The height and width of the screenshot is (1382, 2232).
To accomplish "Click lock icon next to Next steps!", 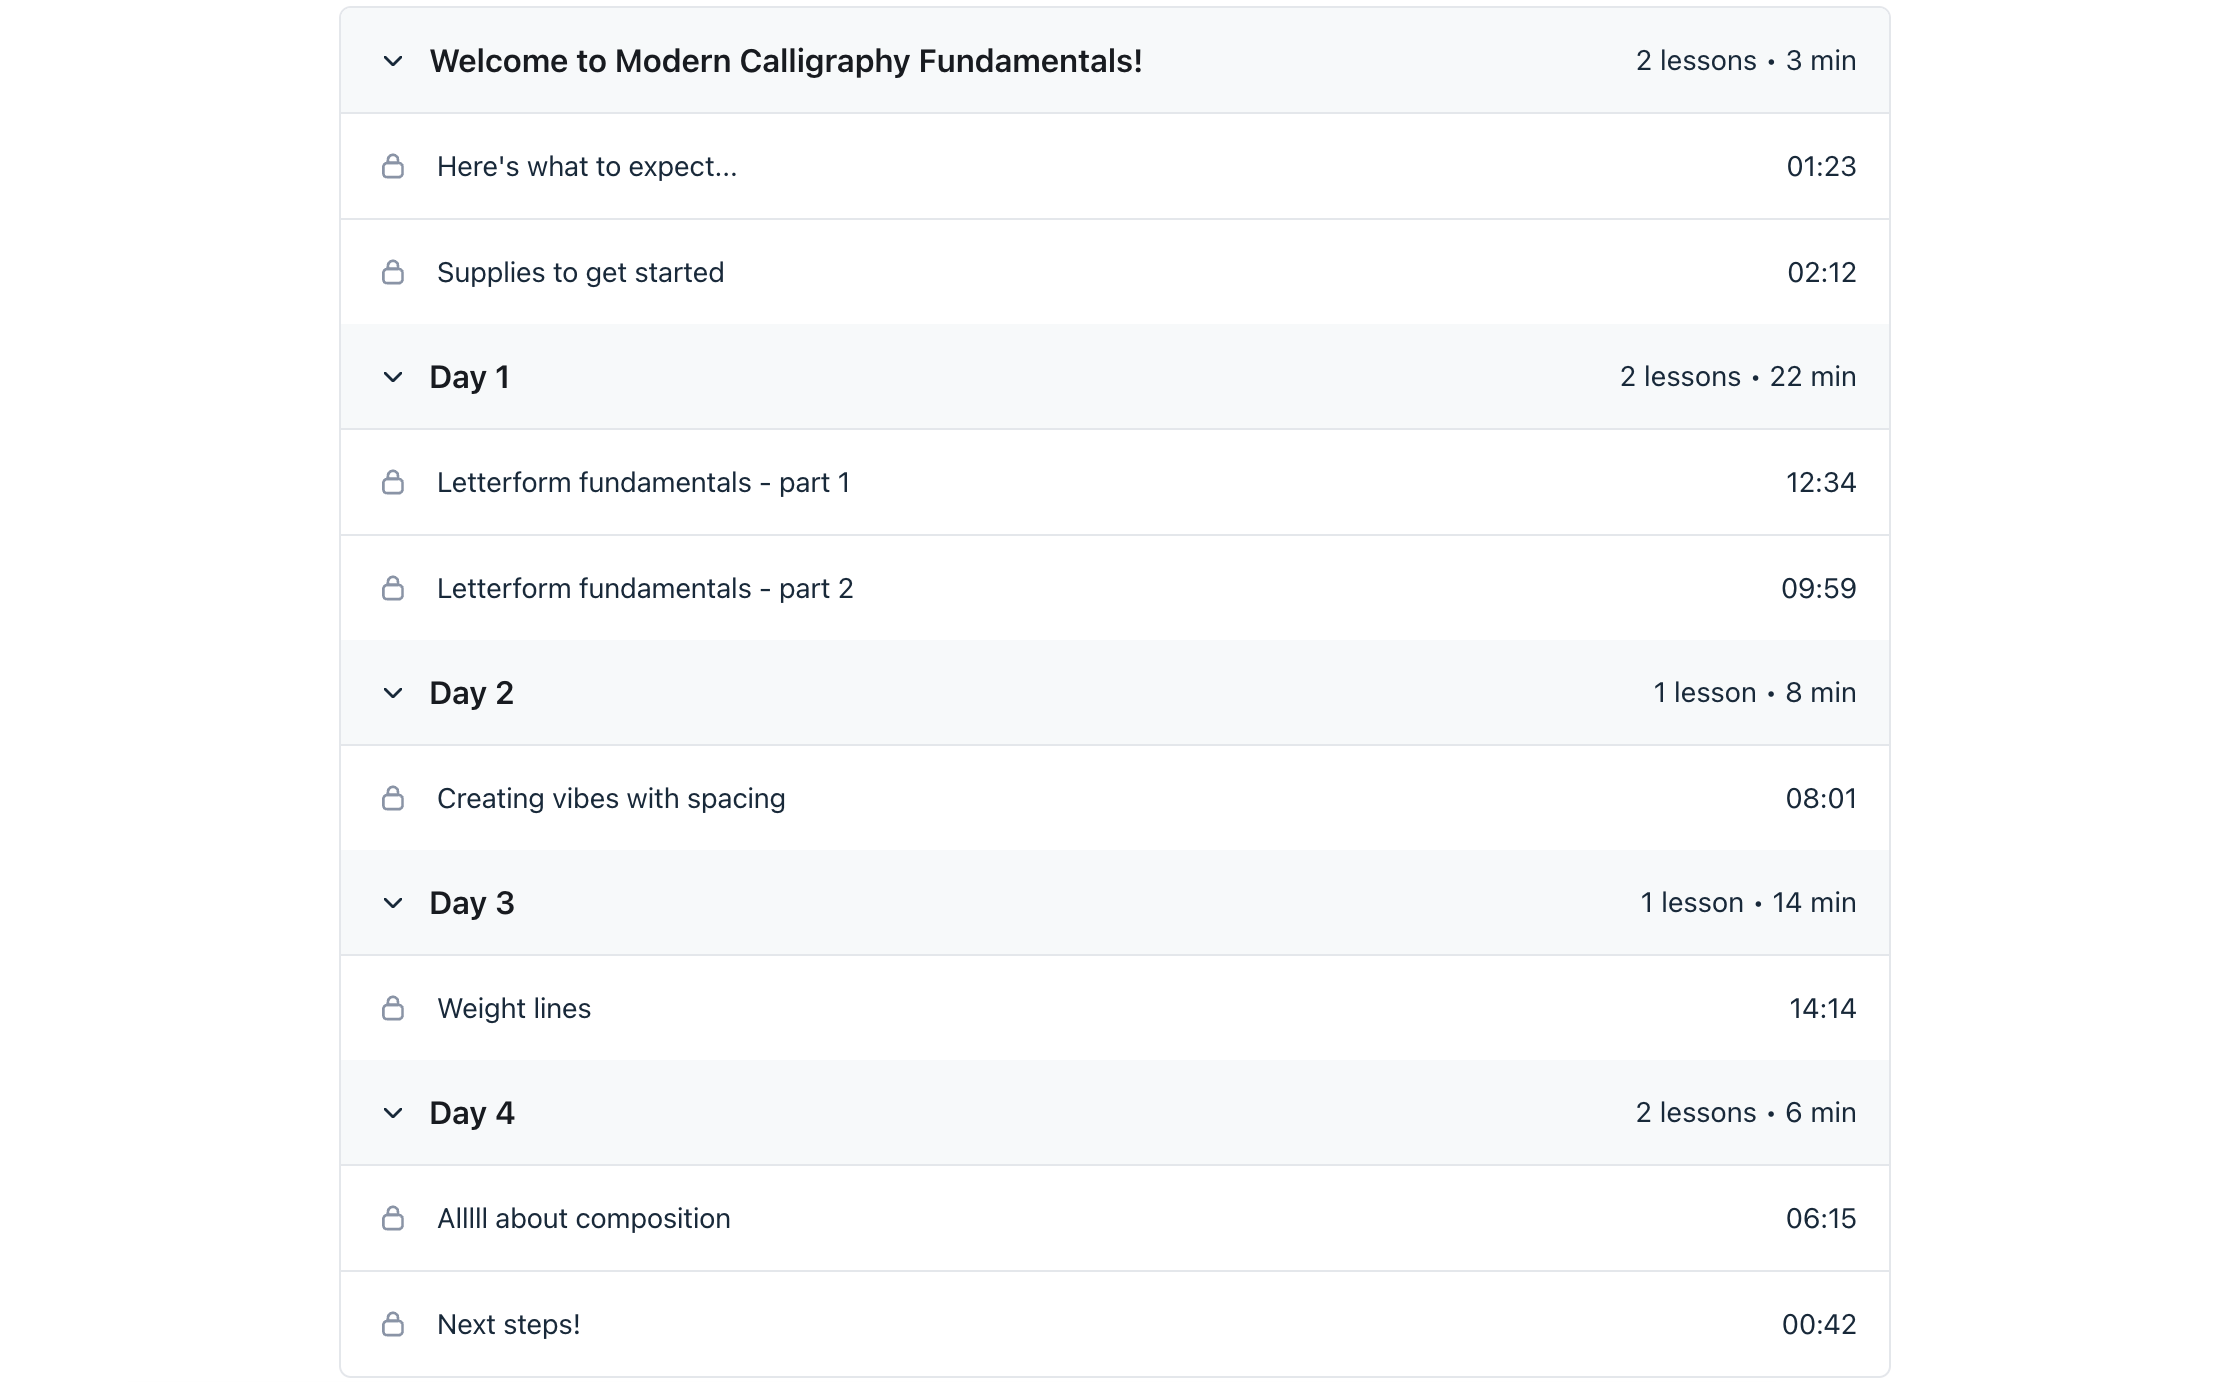I will (393, 1324).
